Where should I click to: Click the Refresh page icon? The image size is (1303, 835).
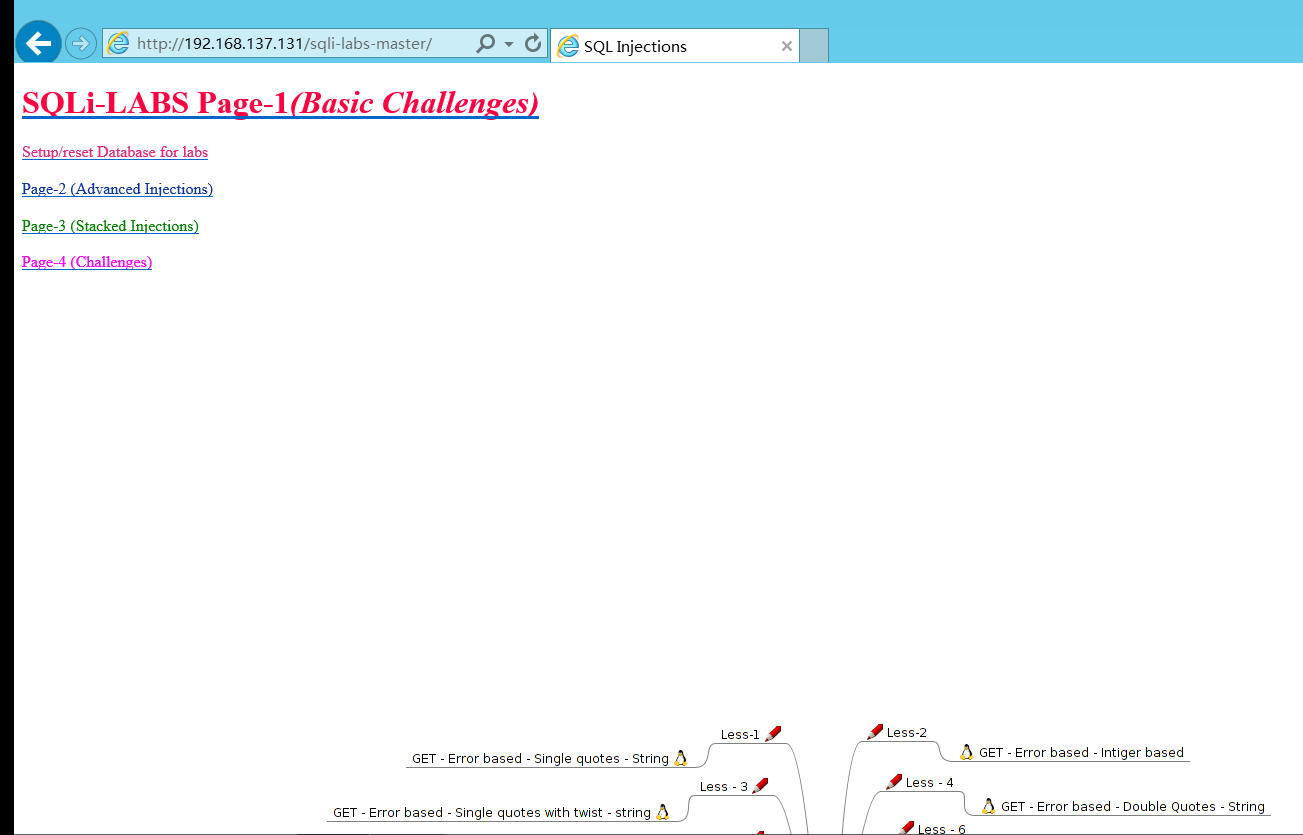pos(533,44)
